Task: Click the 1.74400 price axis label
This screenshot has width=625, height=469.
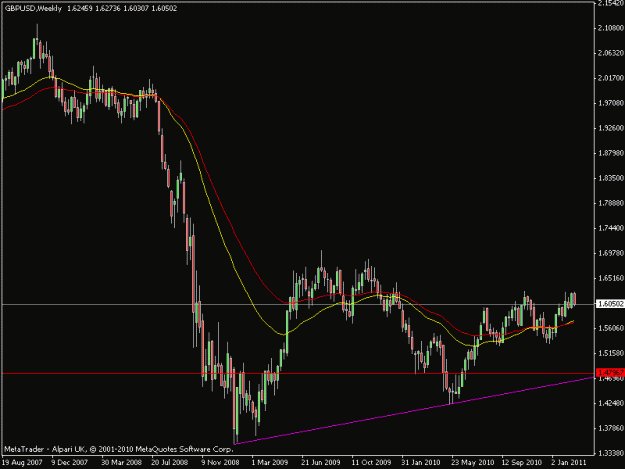Action: click(611, 228)
